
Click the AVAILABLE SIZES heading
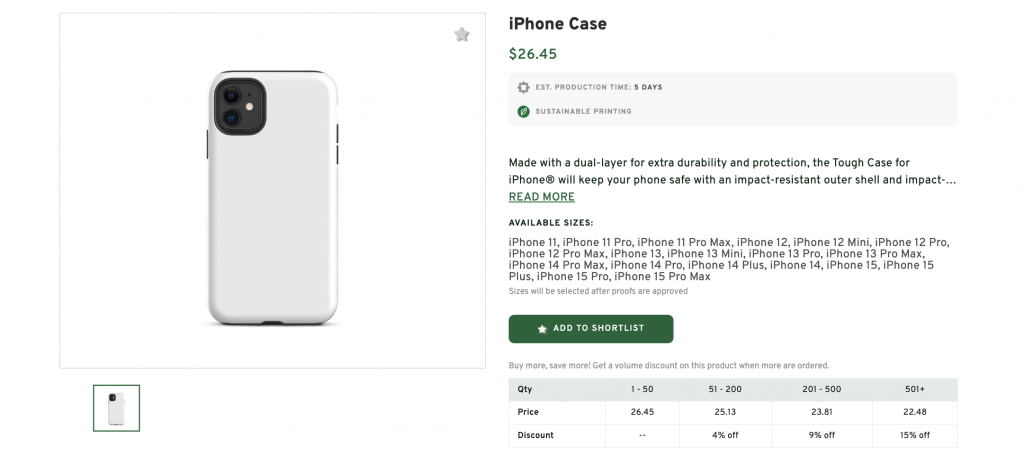551,223
